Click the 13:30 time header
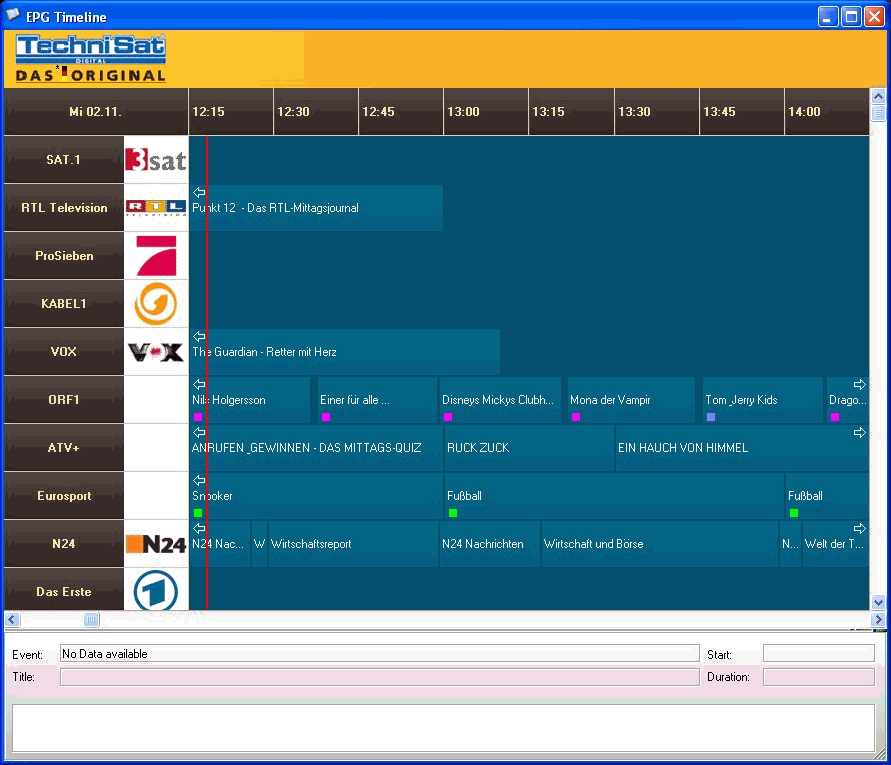This screenshot has height=765, width=891. [656, 112]
